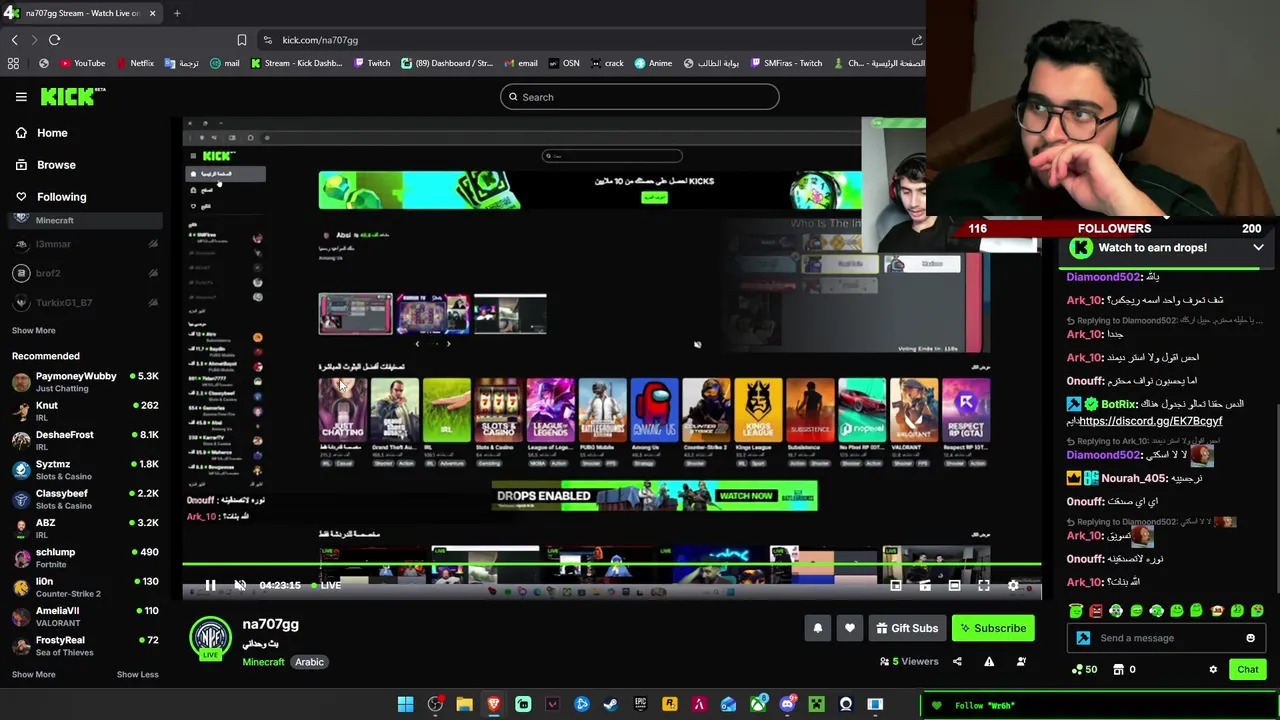Open Twitch bookmark

tap(371, 63)
